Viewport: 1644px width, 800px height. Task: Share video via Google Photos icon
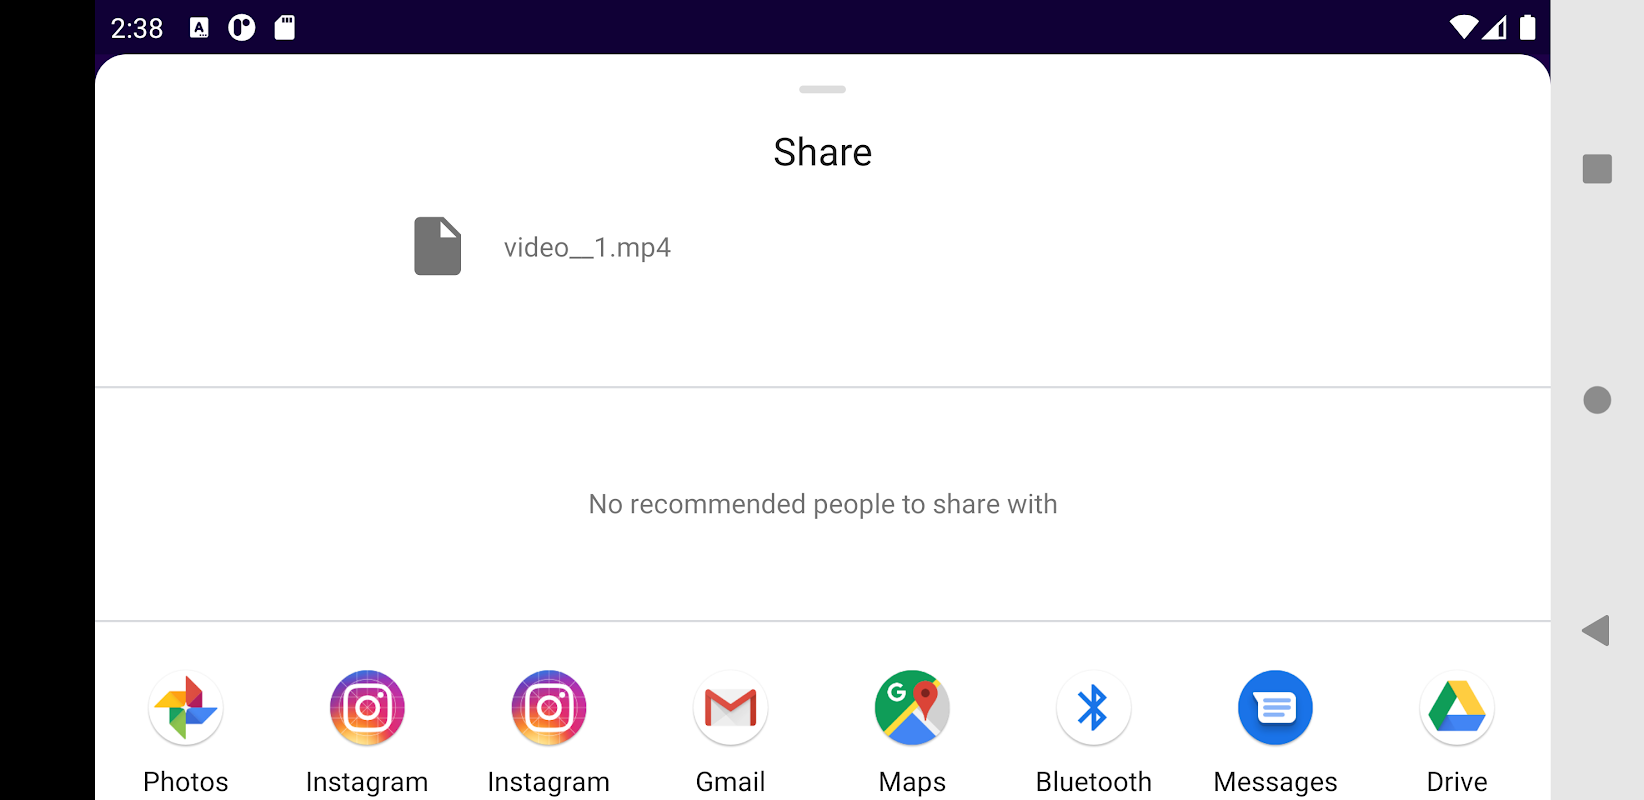186,708
